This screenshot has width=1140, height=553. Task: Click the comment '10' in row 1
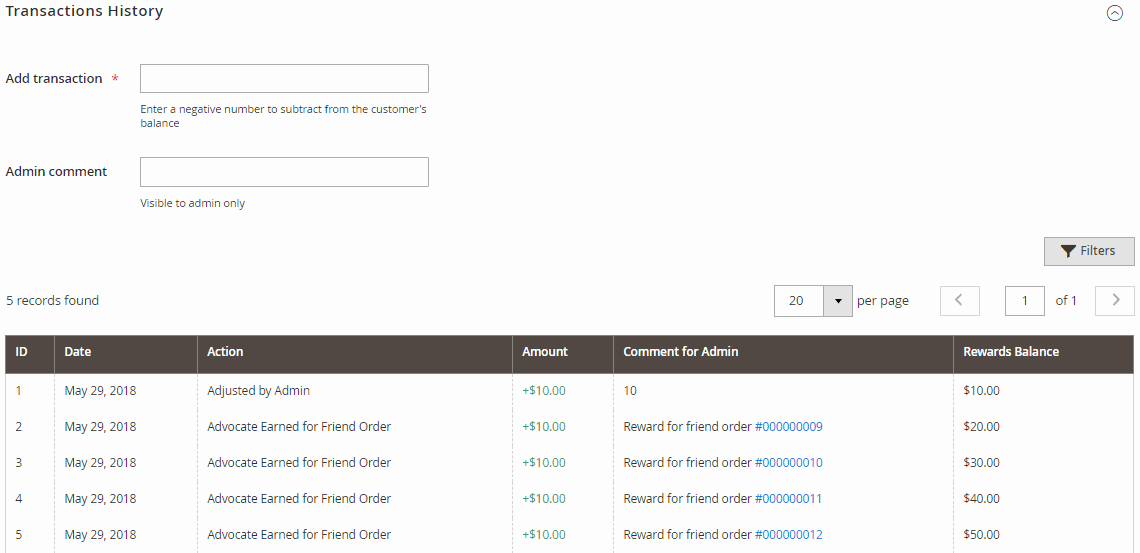(x=630, y=390)
